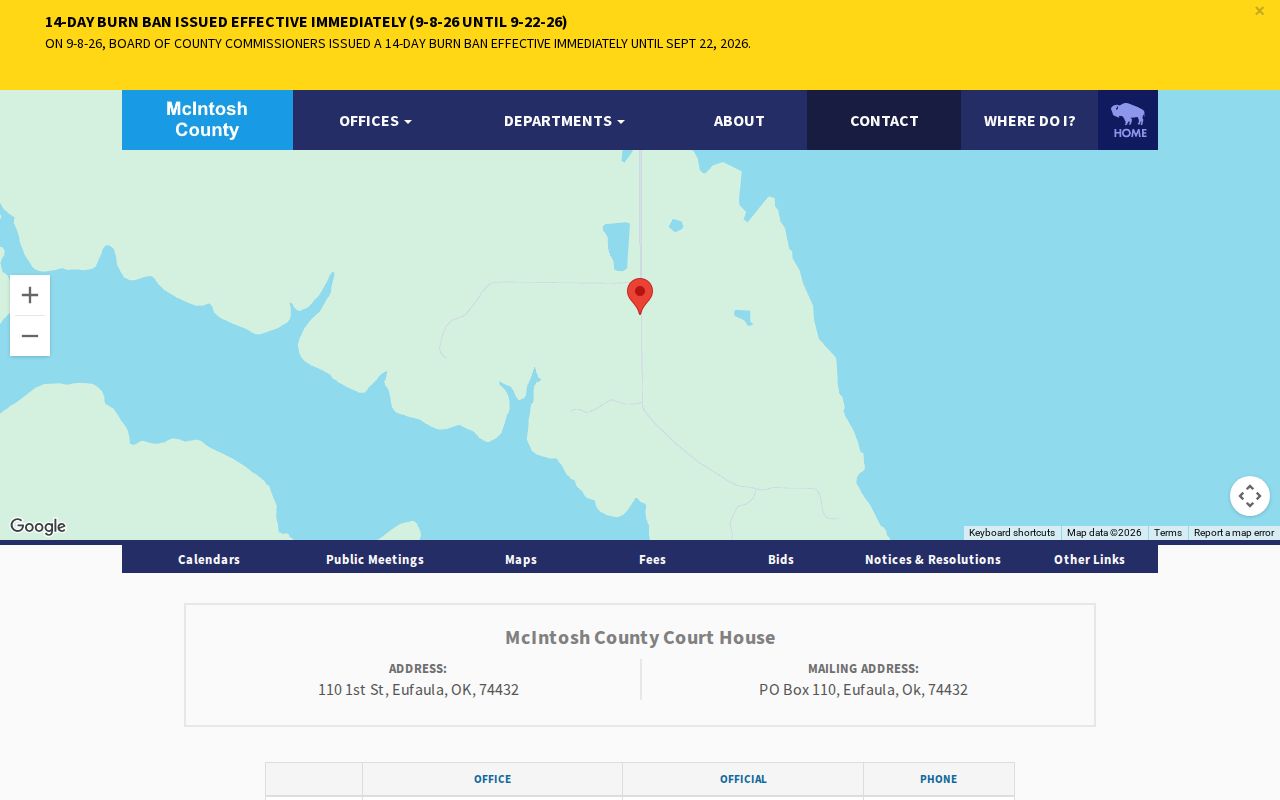
Task: Open the Contact page
Action: pos(884,120)
